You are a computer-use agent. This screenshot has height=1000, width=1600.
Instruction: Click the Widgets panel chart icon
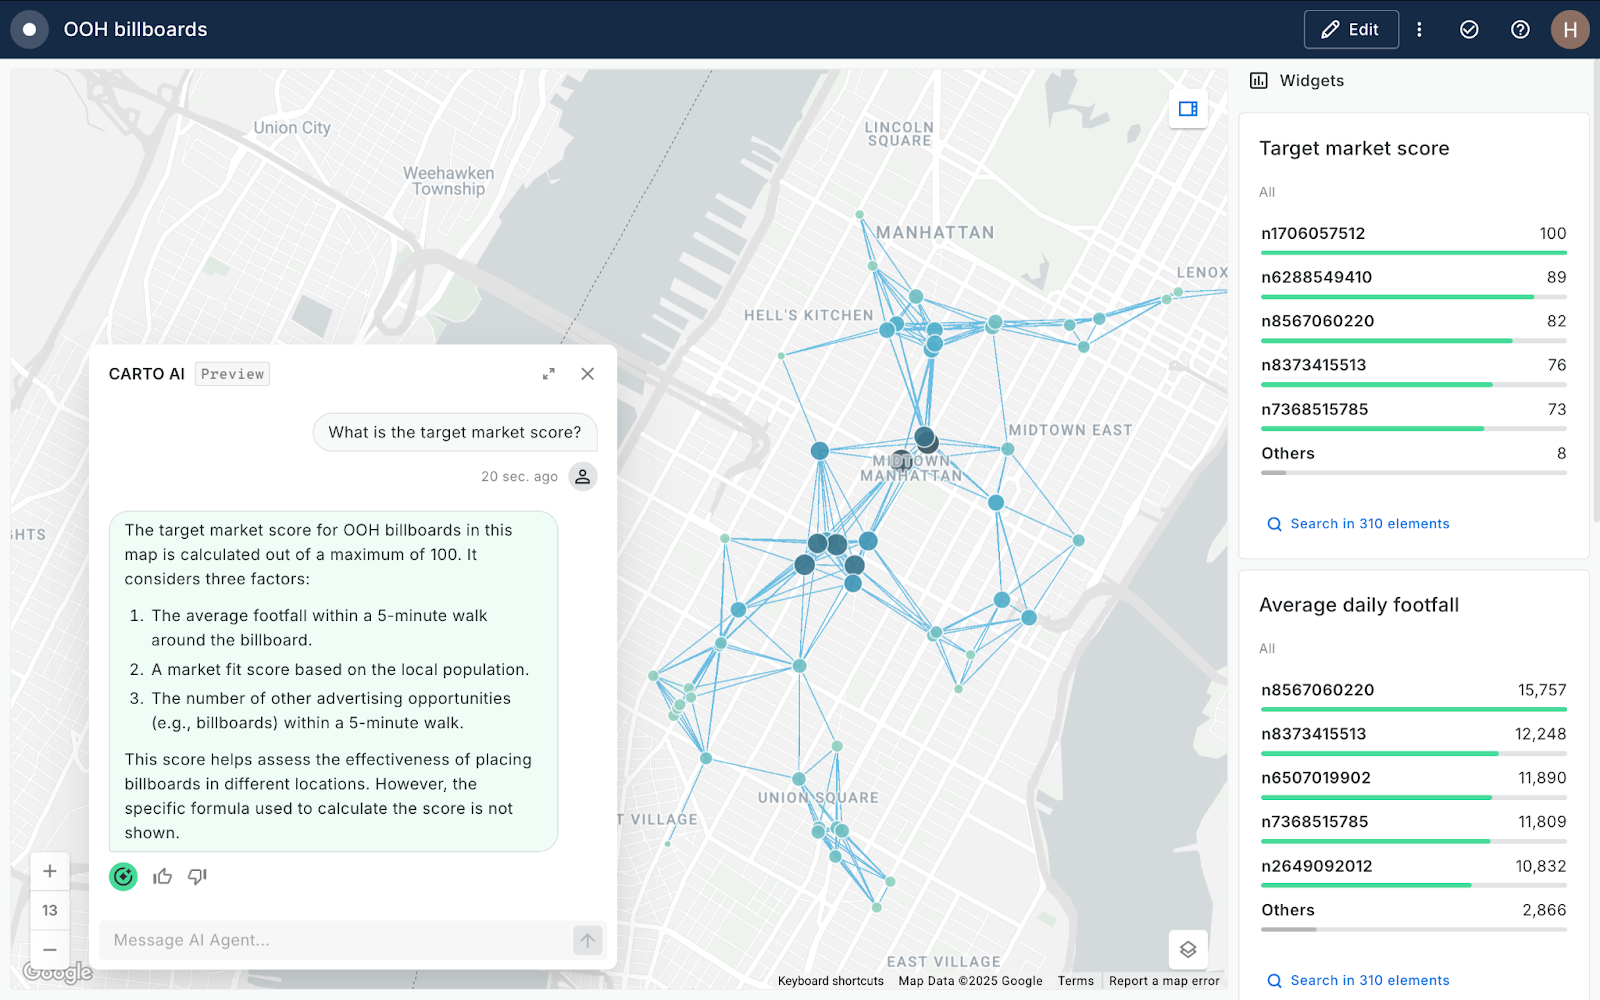(x=1258, y=80)
